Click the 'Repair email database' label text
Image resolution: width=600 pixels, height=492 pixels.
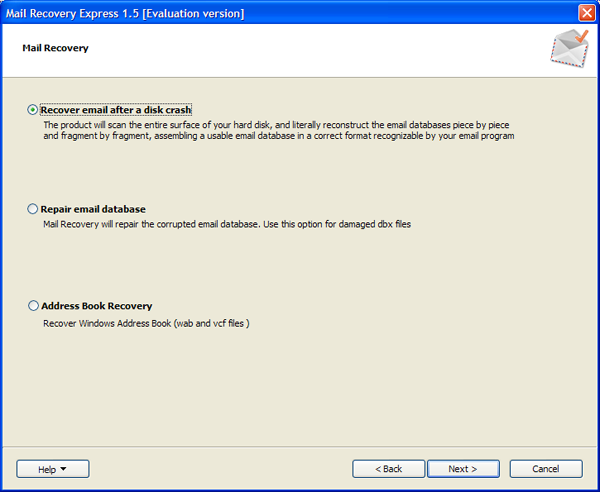pyautogui.click(x=93, y=209)
